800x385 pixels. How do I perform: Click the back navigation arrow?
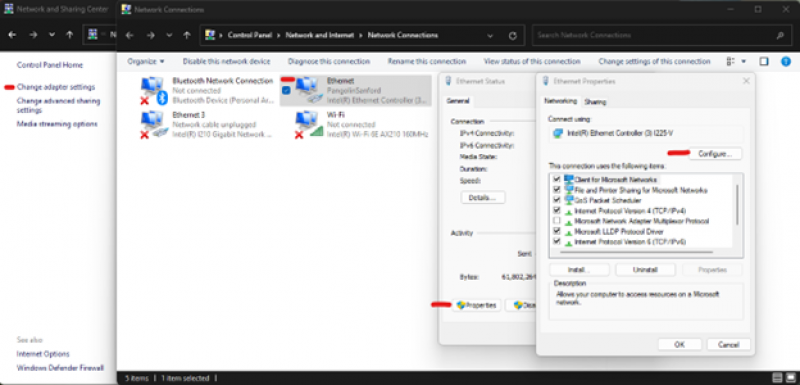coord(130,36)
